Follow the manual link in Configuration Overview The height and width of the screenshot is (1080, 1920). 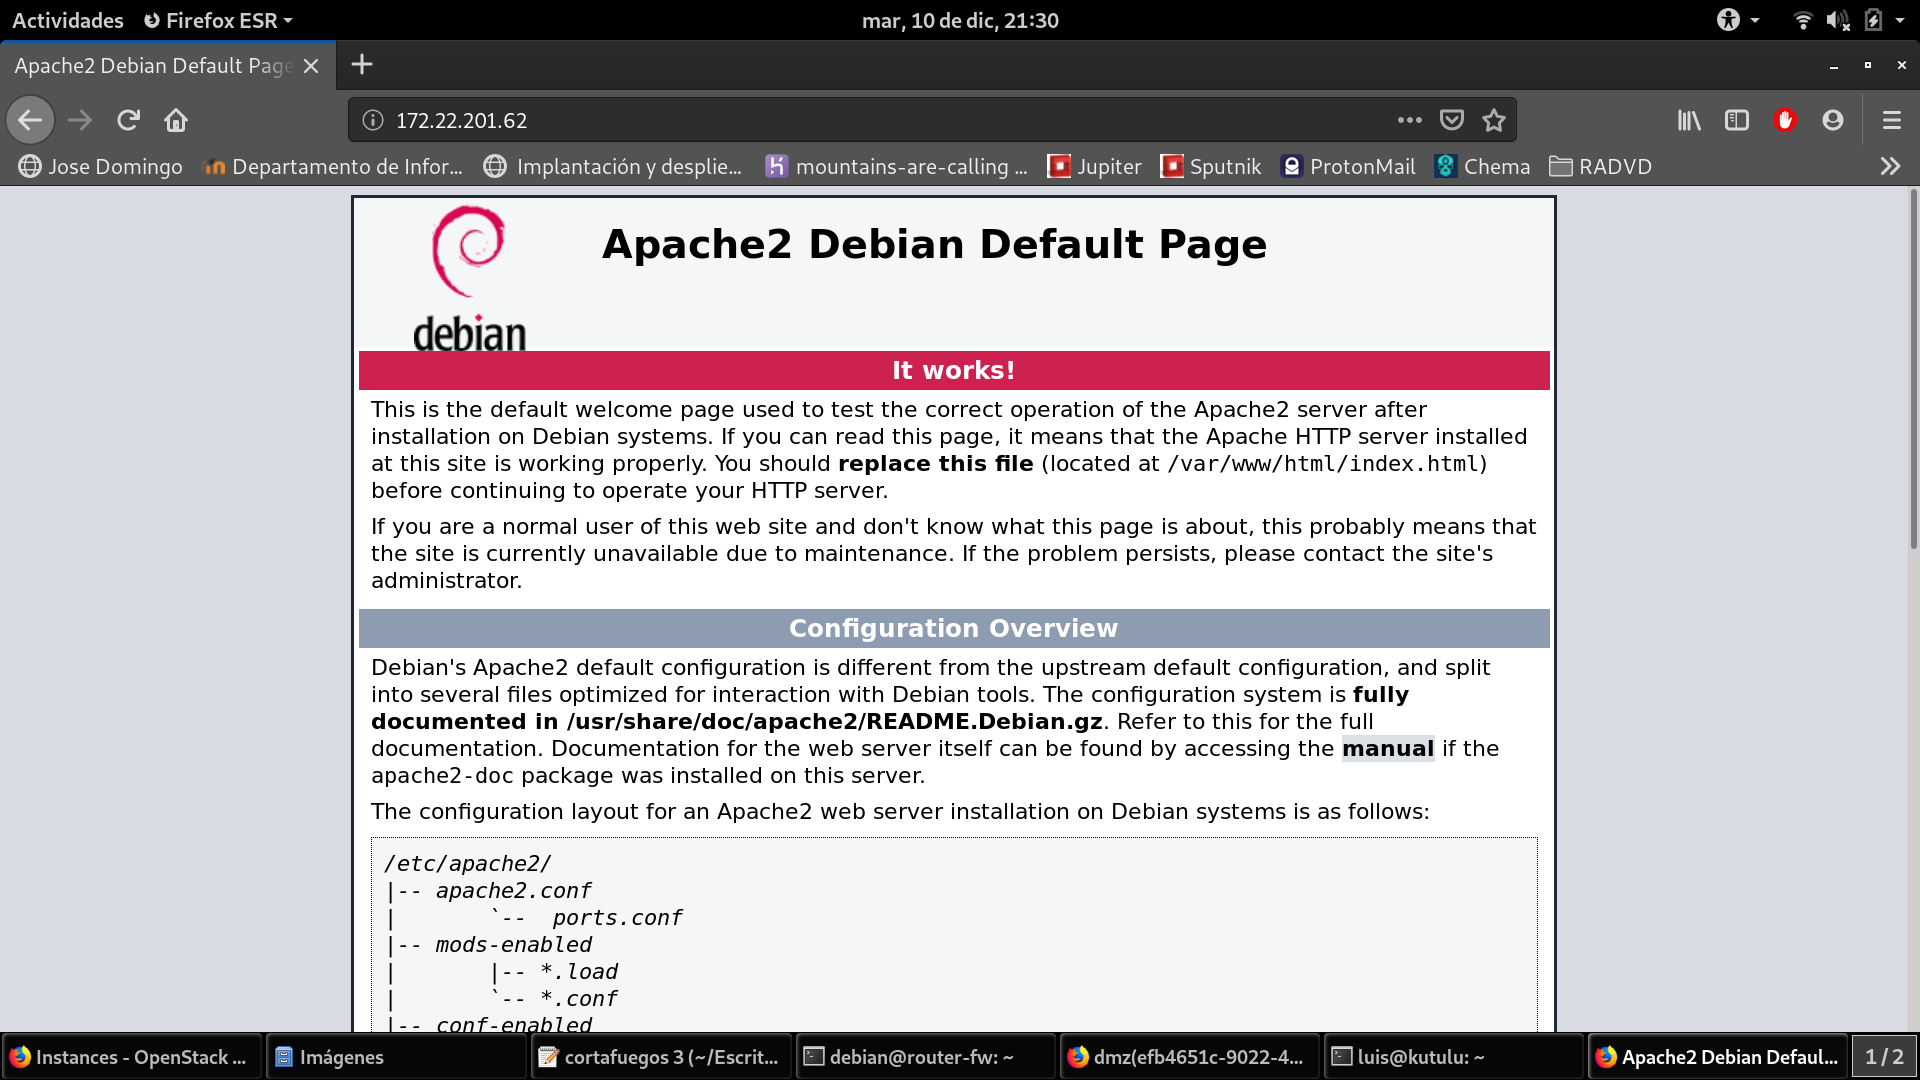tap(1387, 749)
